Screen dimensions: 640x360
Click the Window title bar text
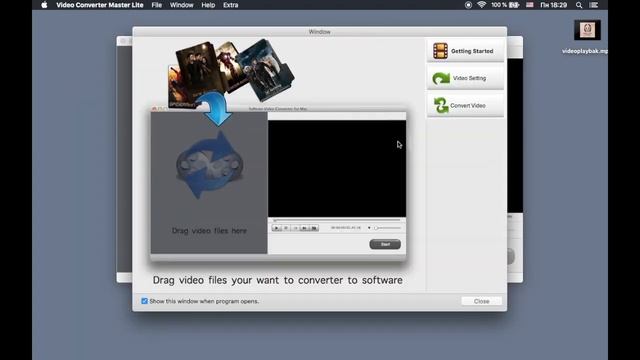(x=320, y=31)
